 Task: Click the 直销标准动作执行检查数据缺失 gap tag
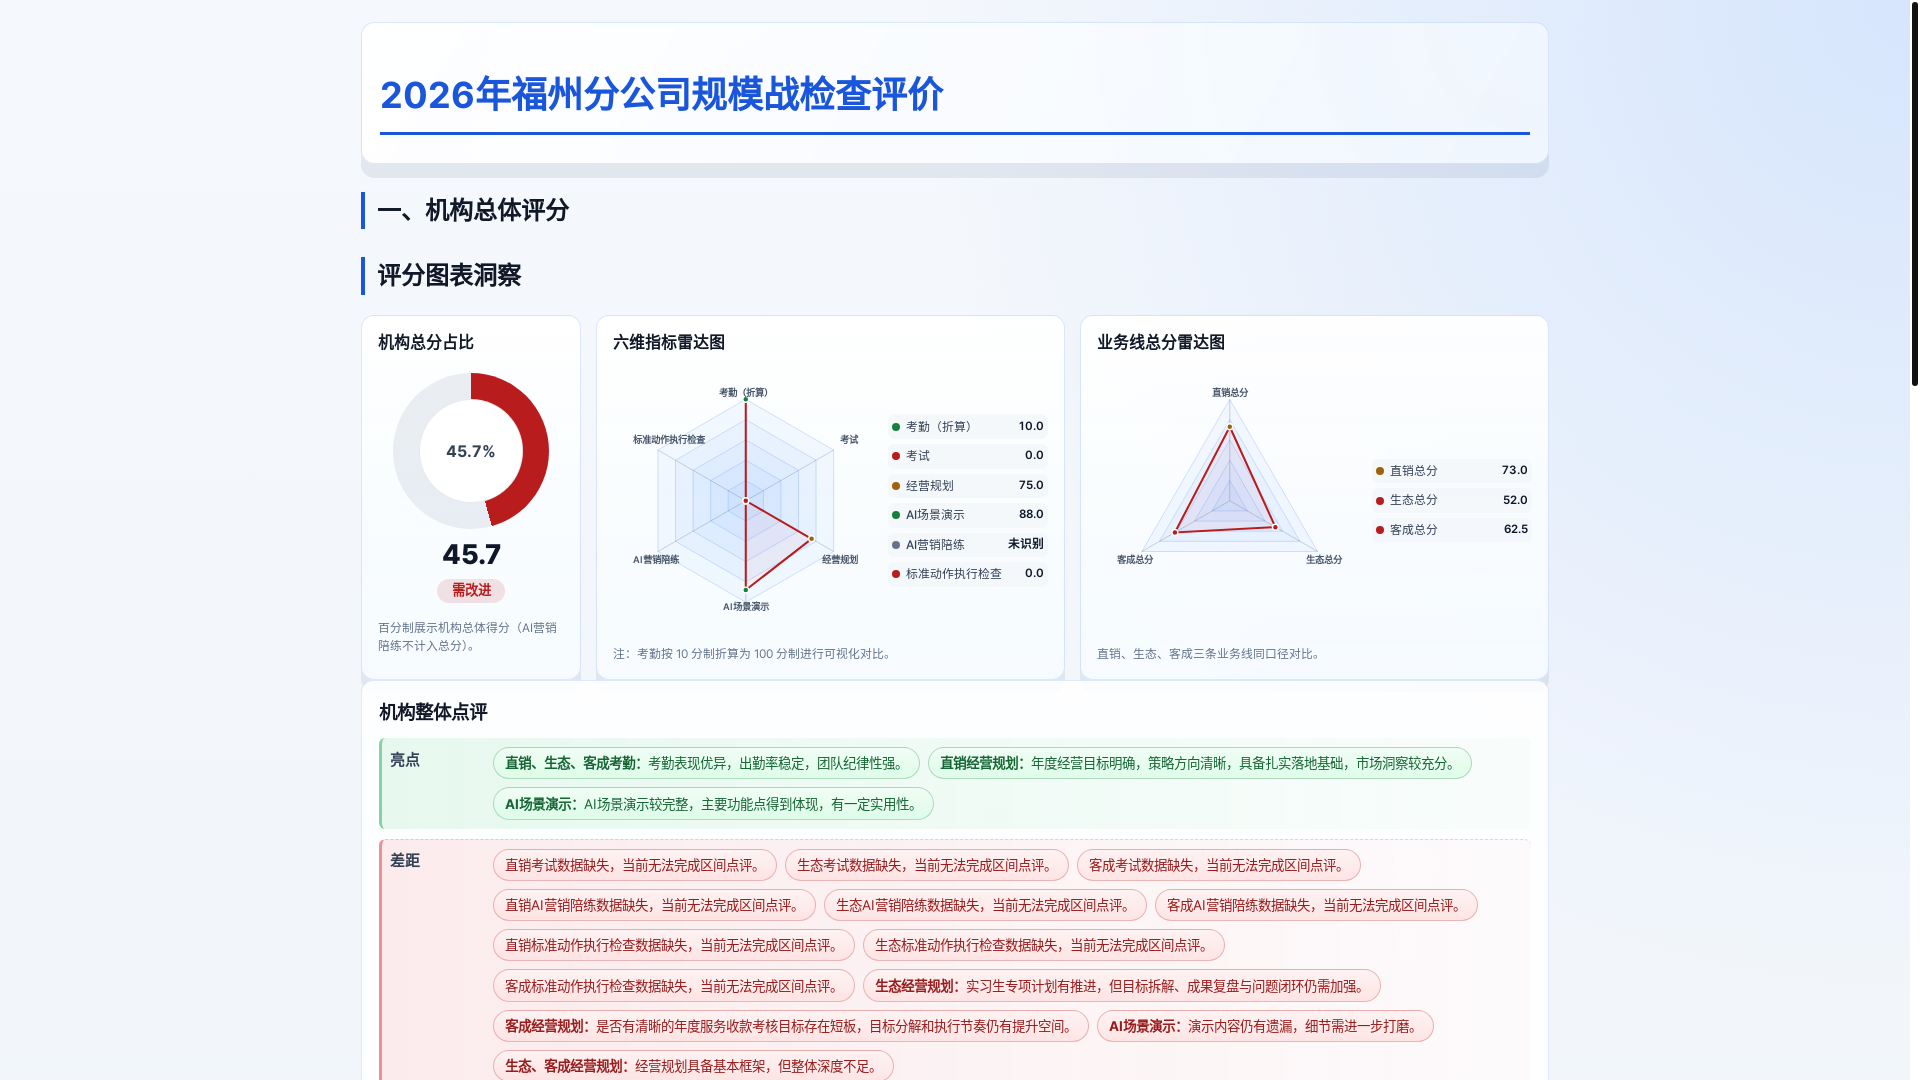674,945
